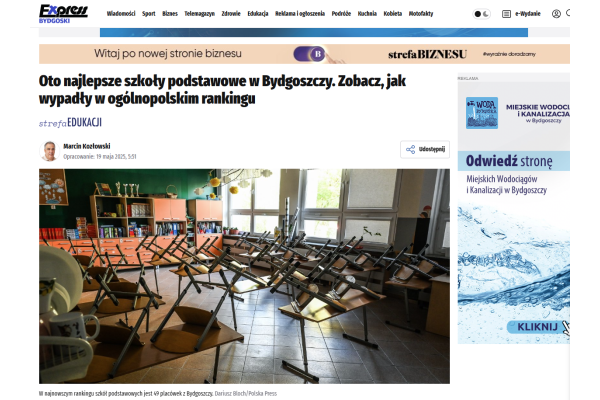Click the classroom article photo
This screenshot has height=400, width=600.
click(245, 276)
